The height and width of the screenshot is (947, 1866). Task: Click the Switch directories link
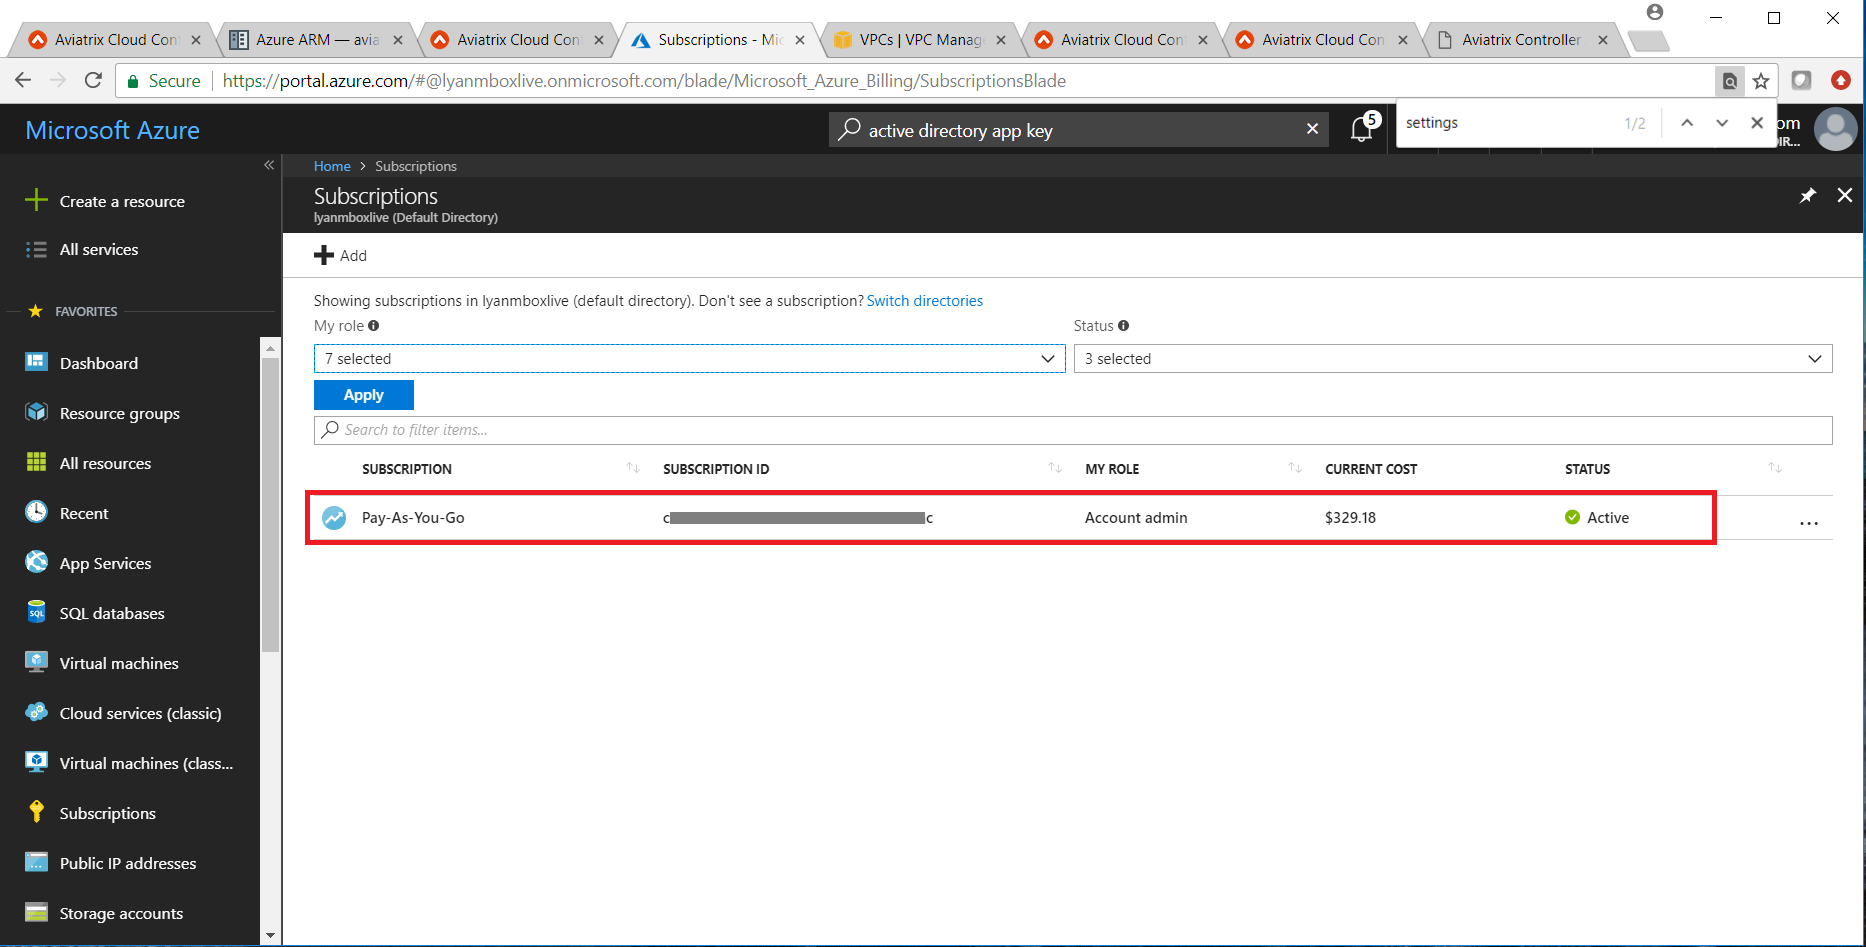pyautogui.click(x=924, y=300)
